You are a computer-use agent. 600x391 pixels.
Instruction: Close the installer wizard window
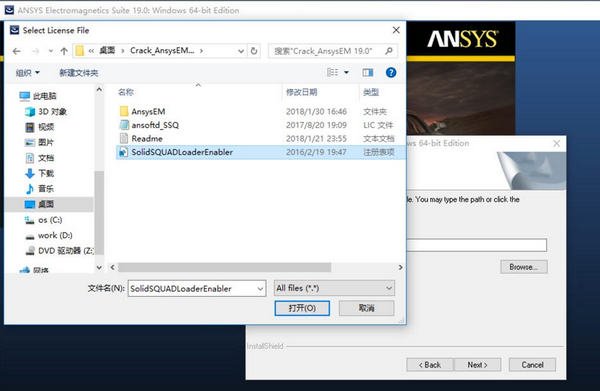tap(557, 143)
